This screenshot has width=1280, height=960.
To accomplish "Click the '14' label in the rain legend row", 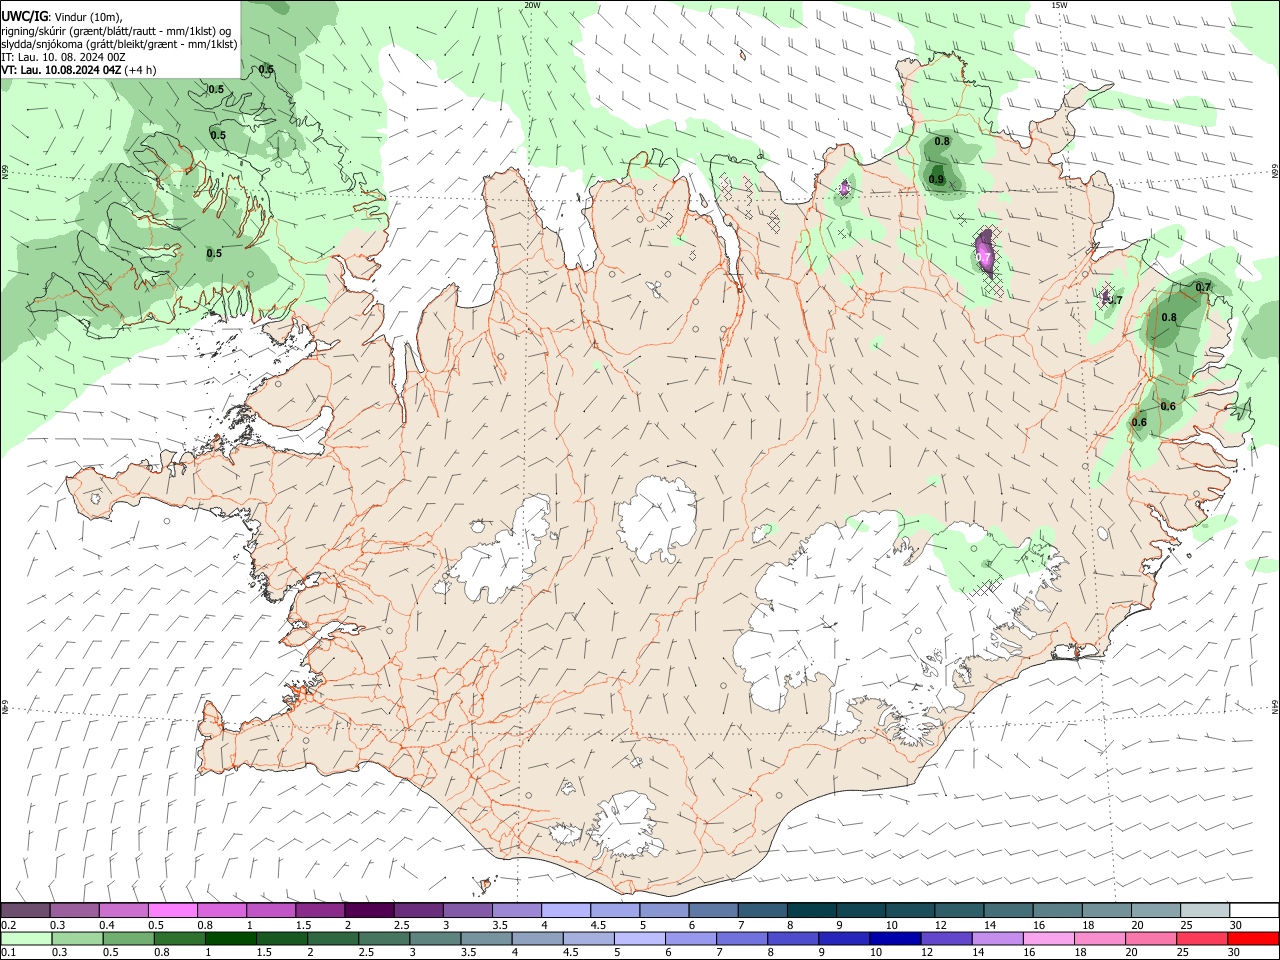I will (x=977, y=953).
